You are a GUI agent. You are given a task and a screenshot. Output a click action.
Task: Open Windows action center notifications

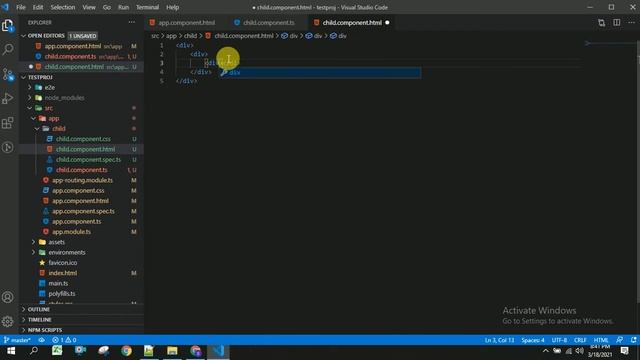click(624, 351)
